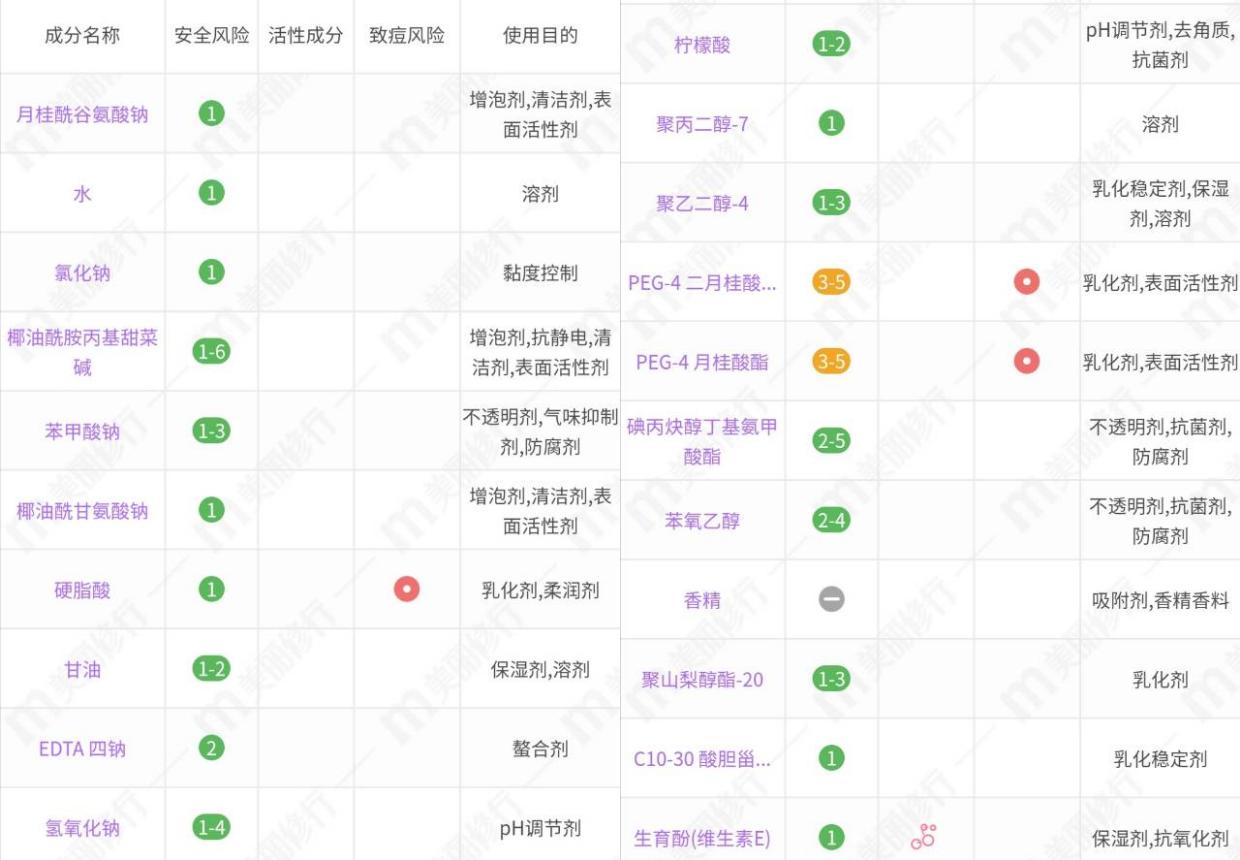
Task: Click purpose text pH调节剂,去角质,抗菌剂
Action: click(1160, 45)
